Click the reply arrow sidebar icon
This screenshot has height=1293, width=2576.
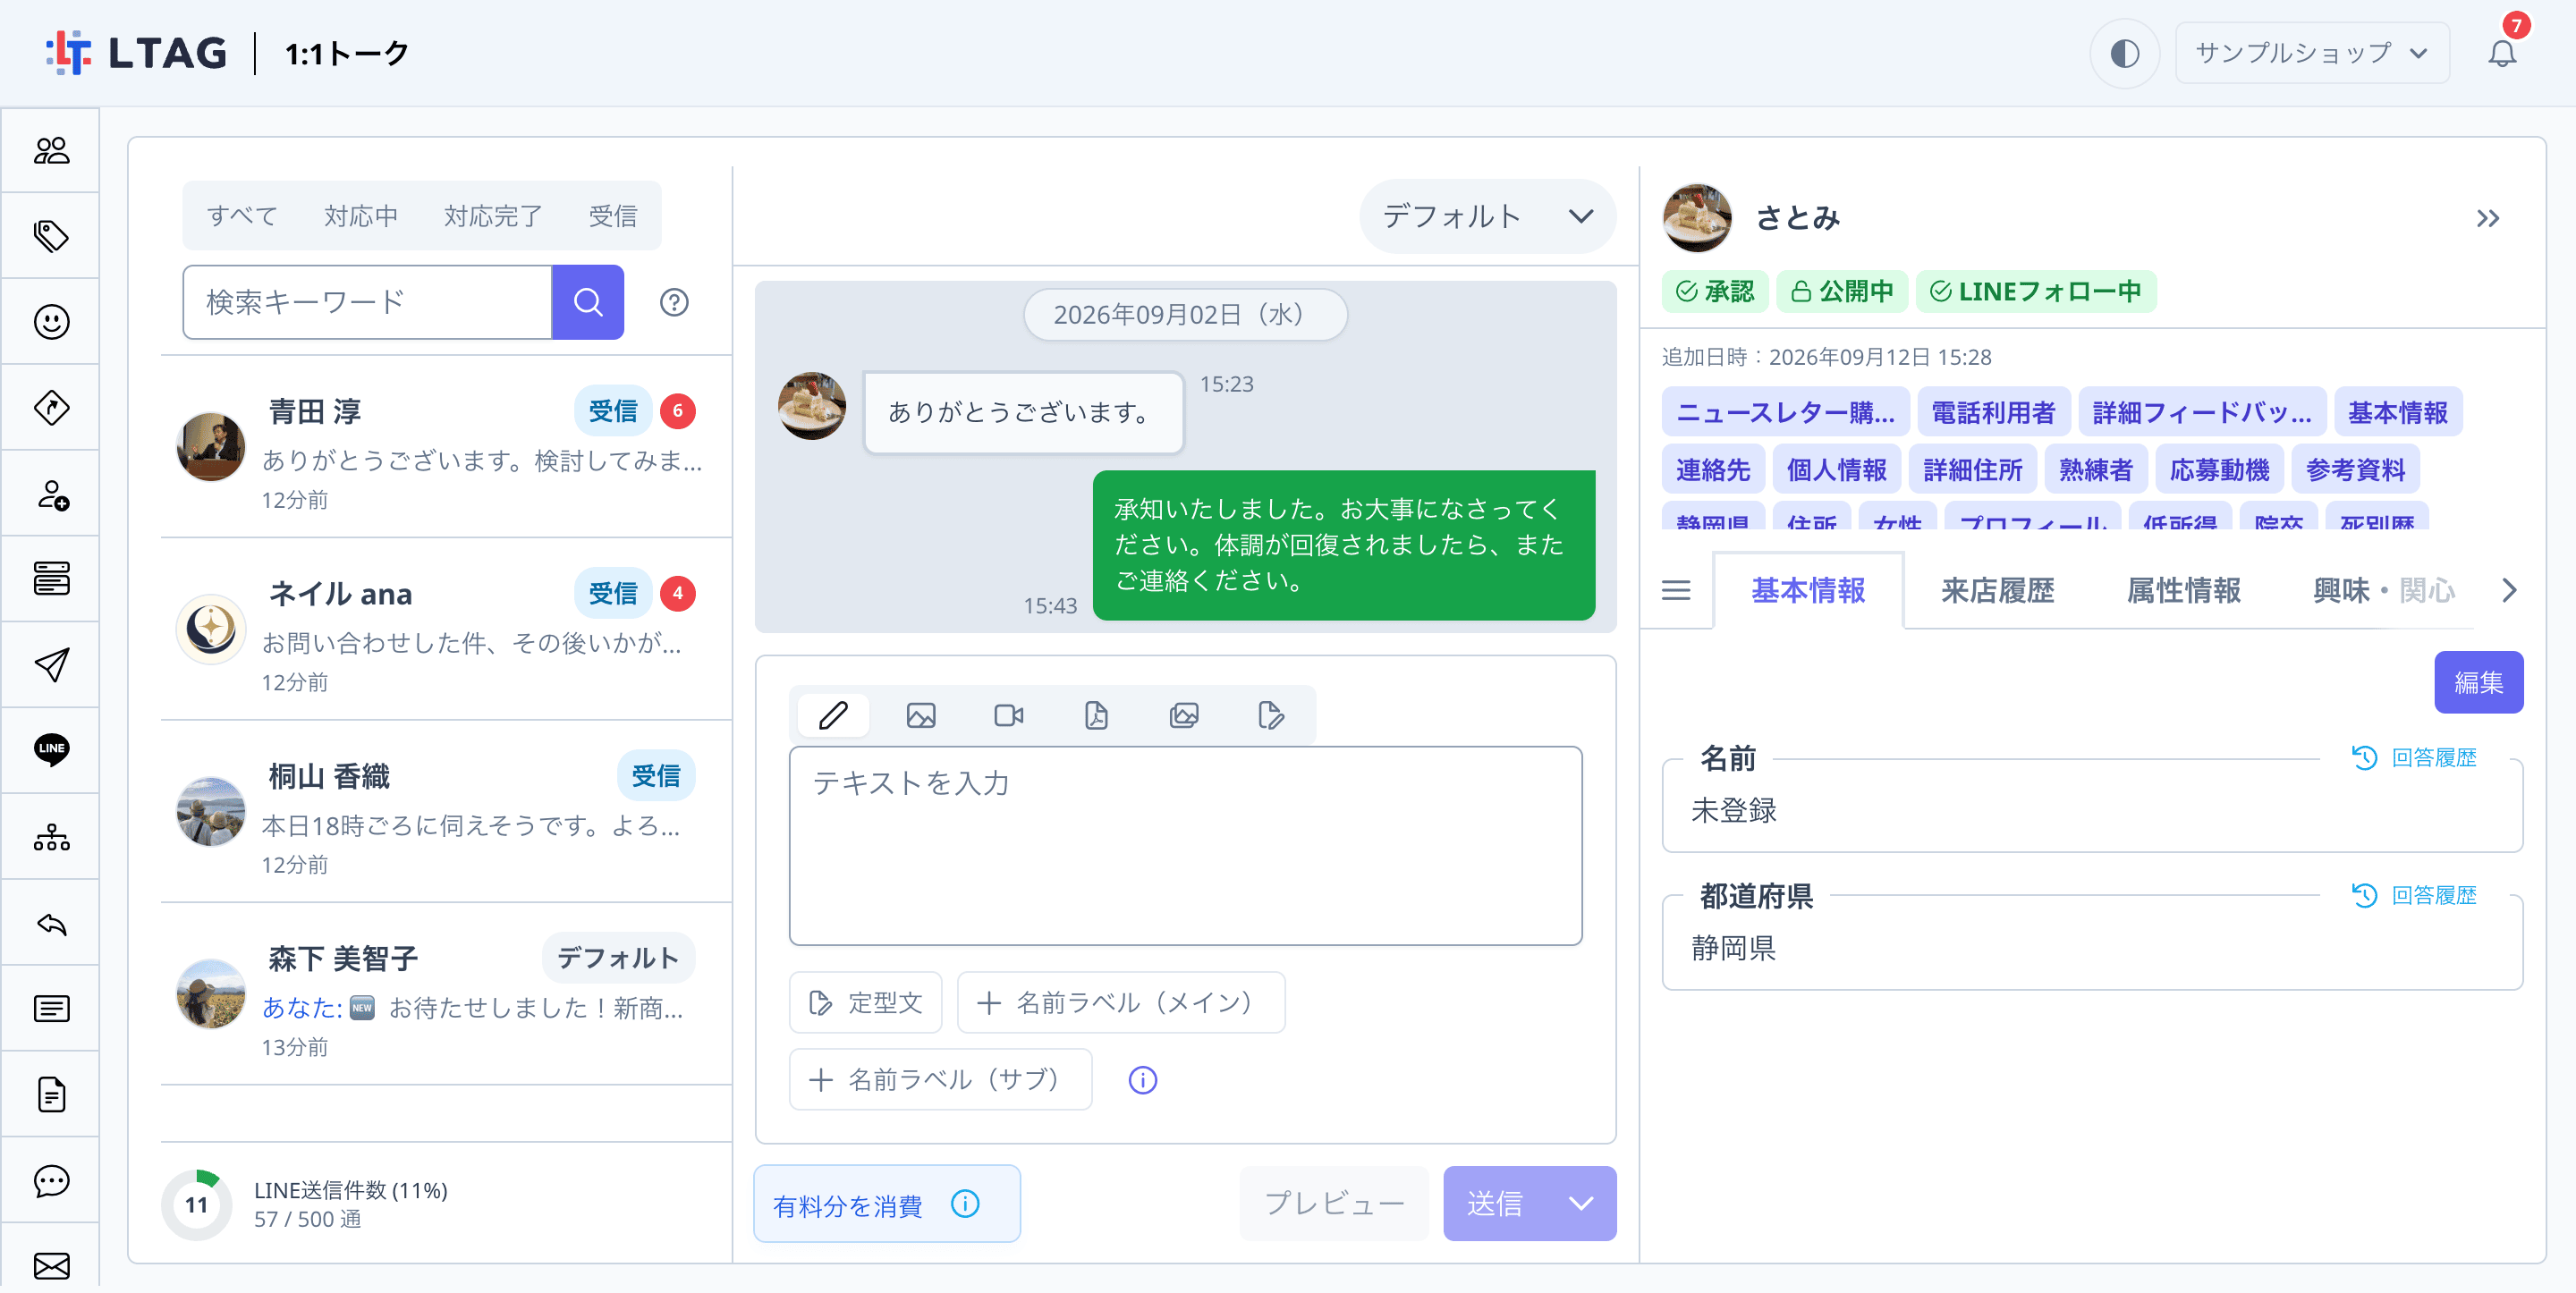tap(51, 923)
